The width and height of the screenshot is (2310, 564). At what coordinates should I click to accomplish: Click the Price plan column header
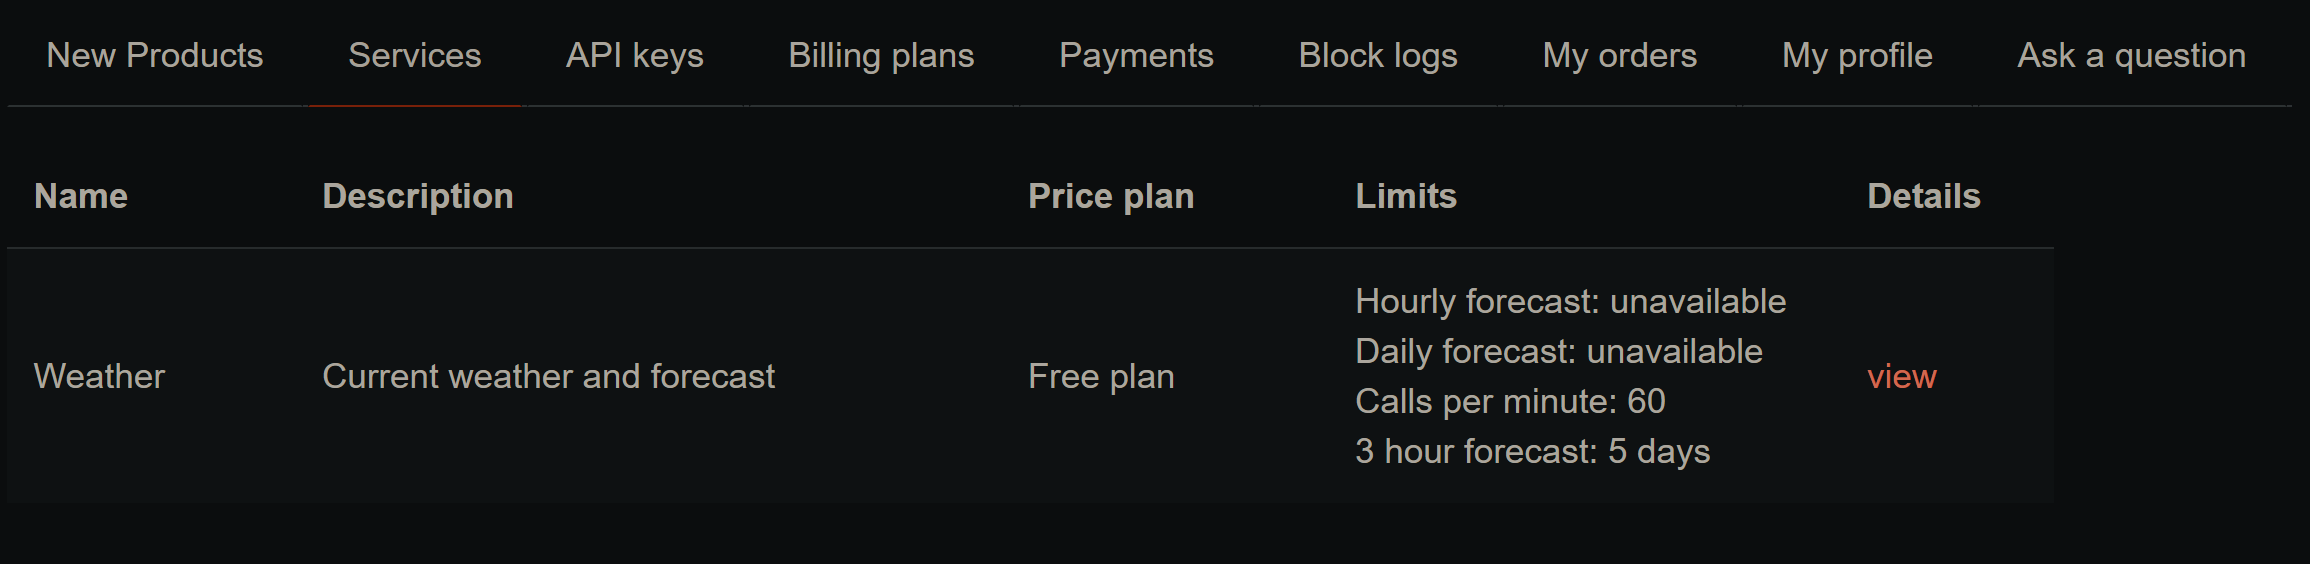tap(1110, 196)
